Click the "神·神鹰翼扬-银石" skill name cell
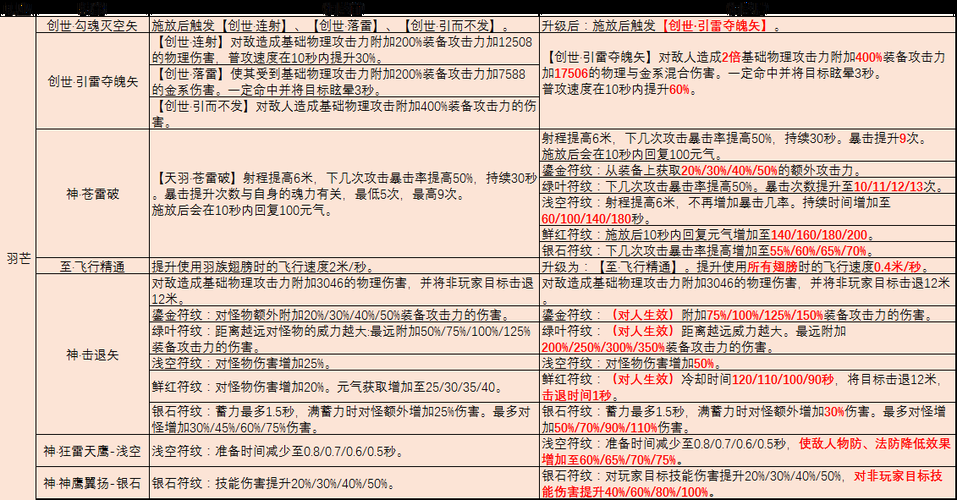Image resolution: width=957 pixels, height=500 pixels. (x=92, y=483)
